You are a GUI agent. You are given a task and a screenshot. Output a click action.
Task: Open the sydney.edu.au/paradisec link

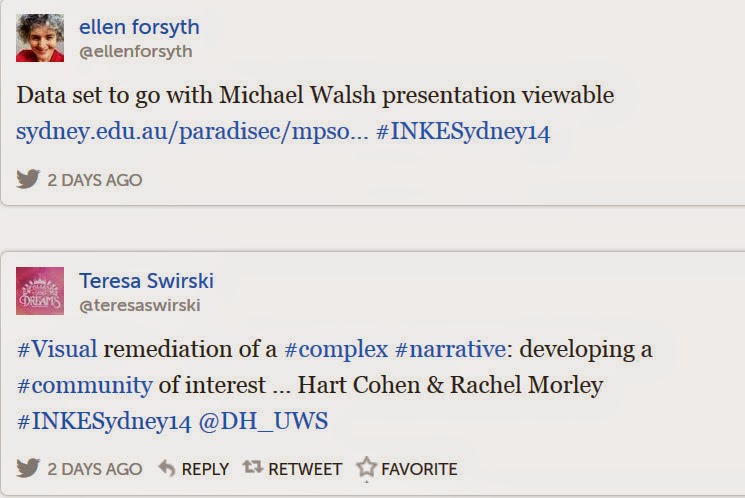(x=191, y=131)
